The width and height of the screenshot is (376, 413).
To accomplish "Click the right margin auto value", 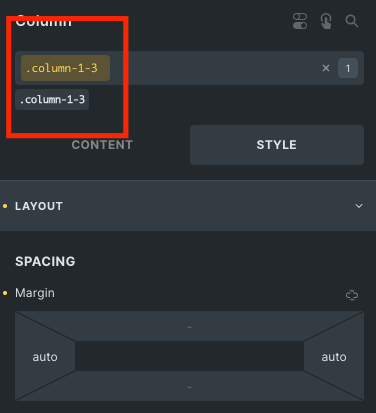I will point(334,357).
